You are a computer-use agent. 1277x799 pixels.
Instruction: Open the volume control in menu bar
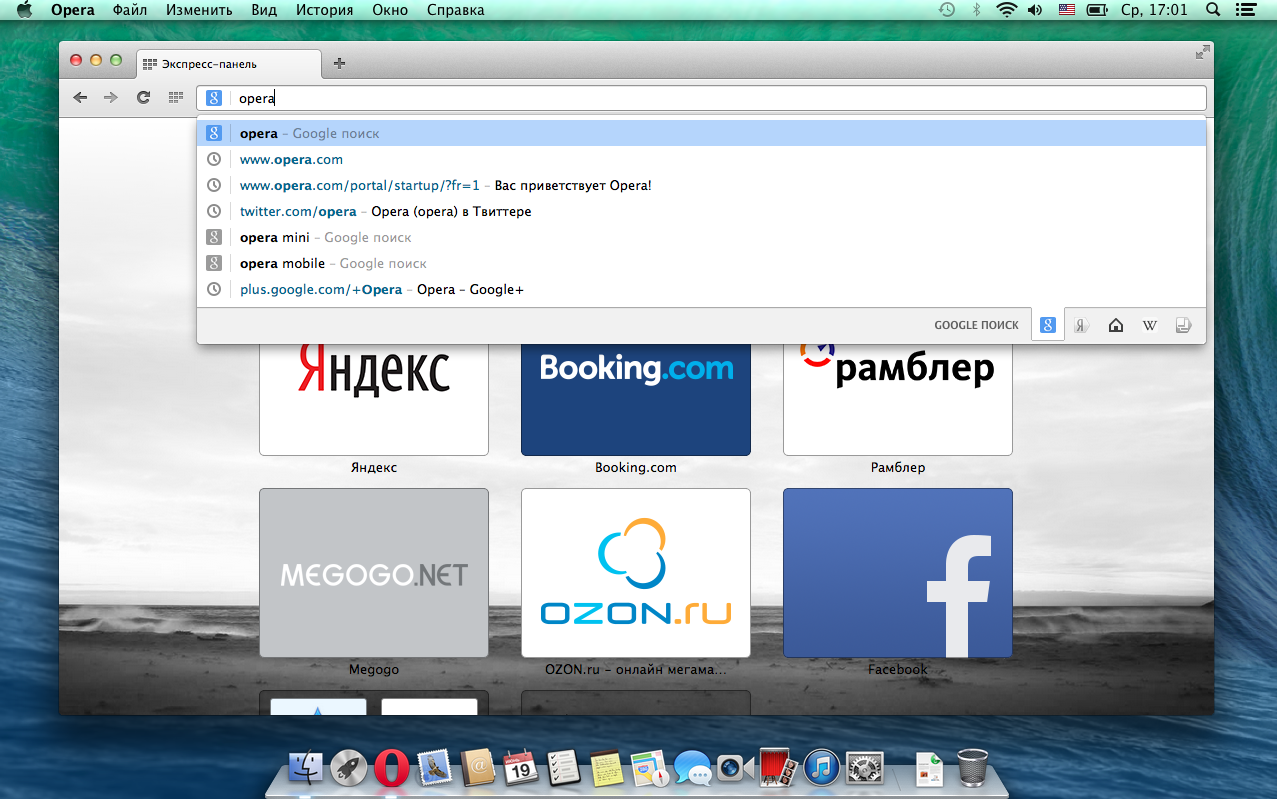(1035, 10)
